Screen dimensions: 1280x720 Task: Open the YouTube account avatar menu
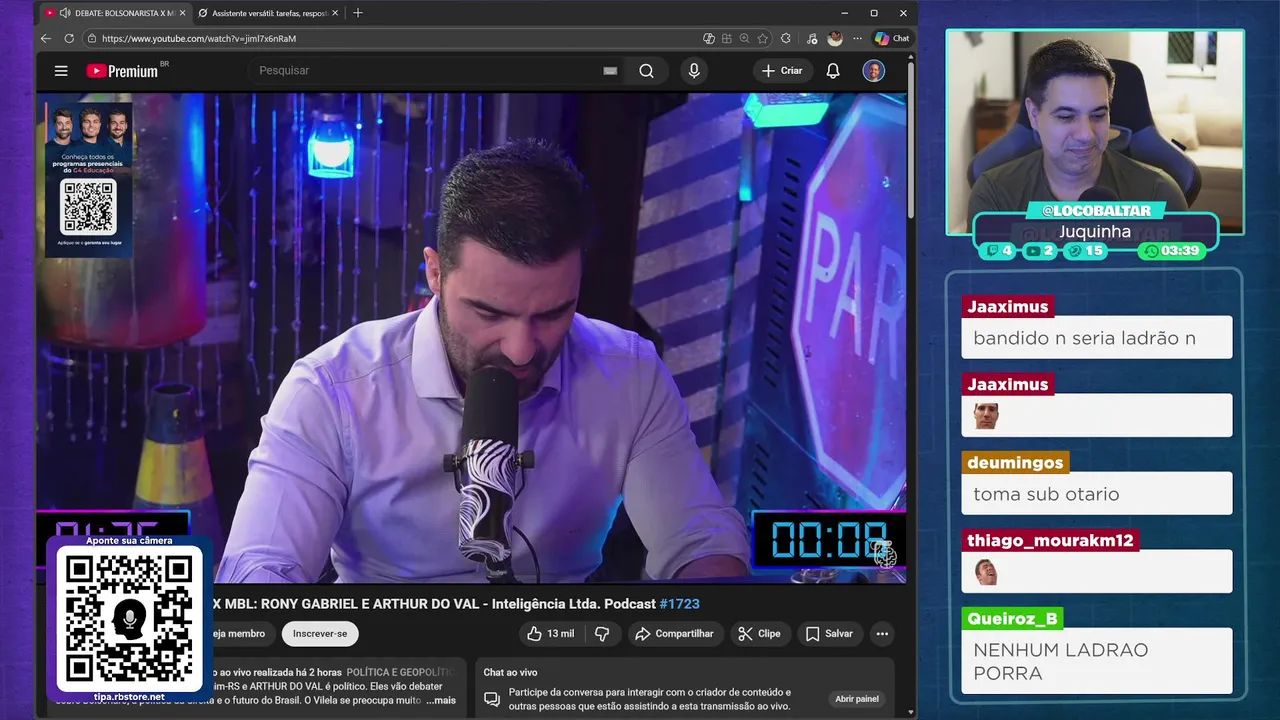pyautogui.click(x=874, y=71)
